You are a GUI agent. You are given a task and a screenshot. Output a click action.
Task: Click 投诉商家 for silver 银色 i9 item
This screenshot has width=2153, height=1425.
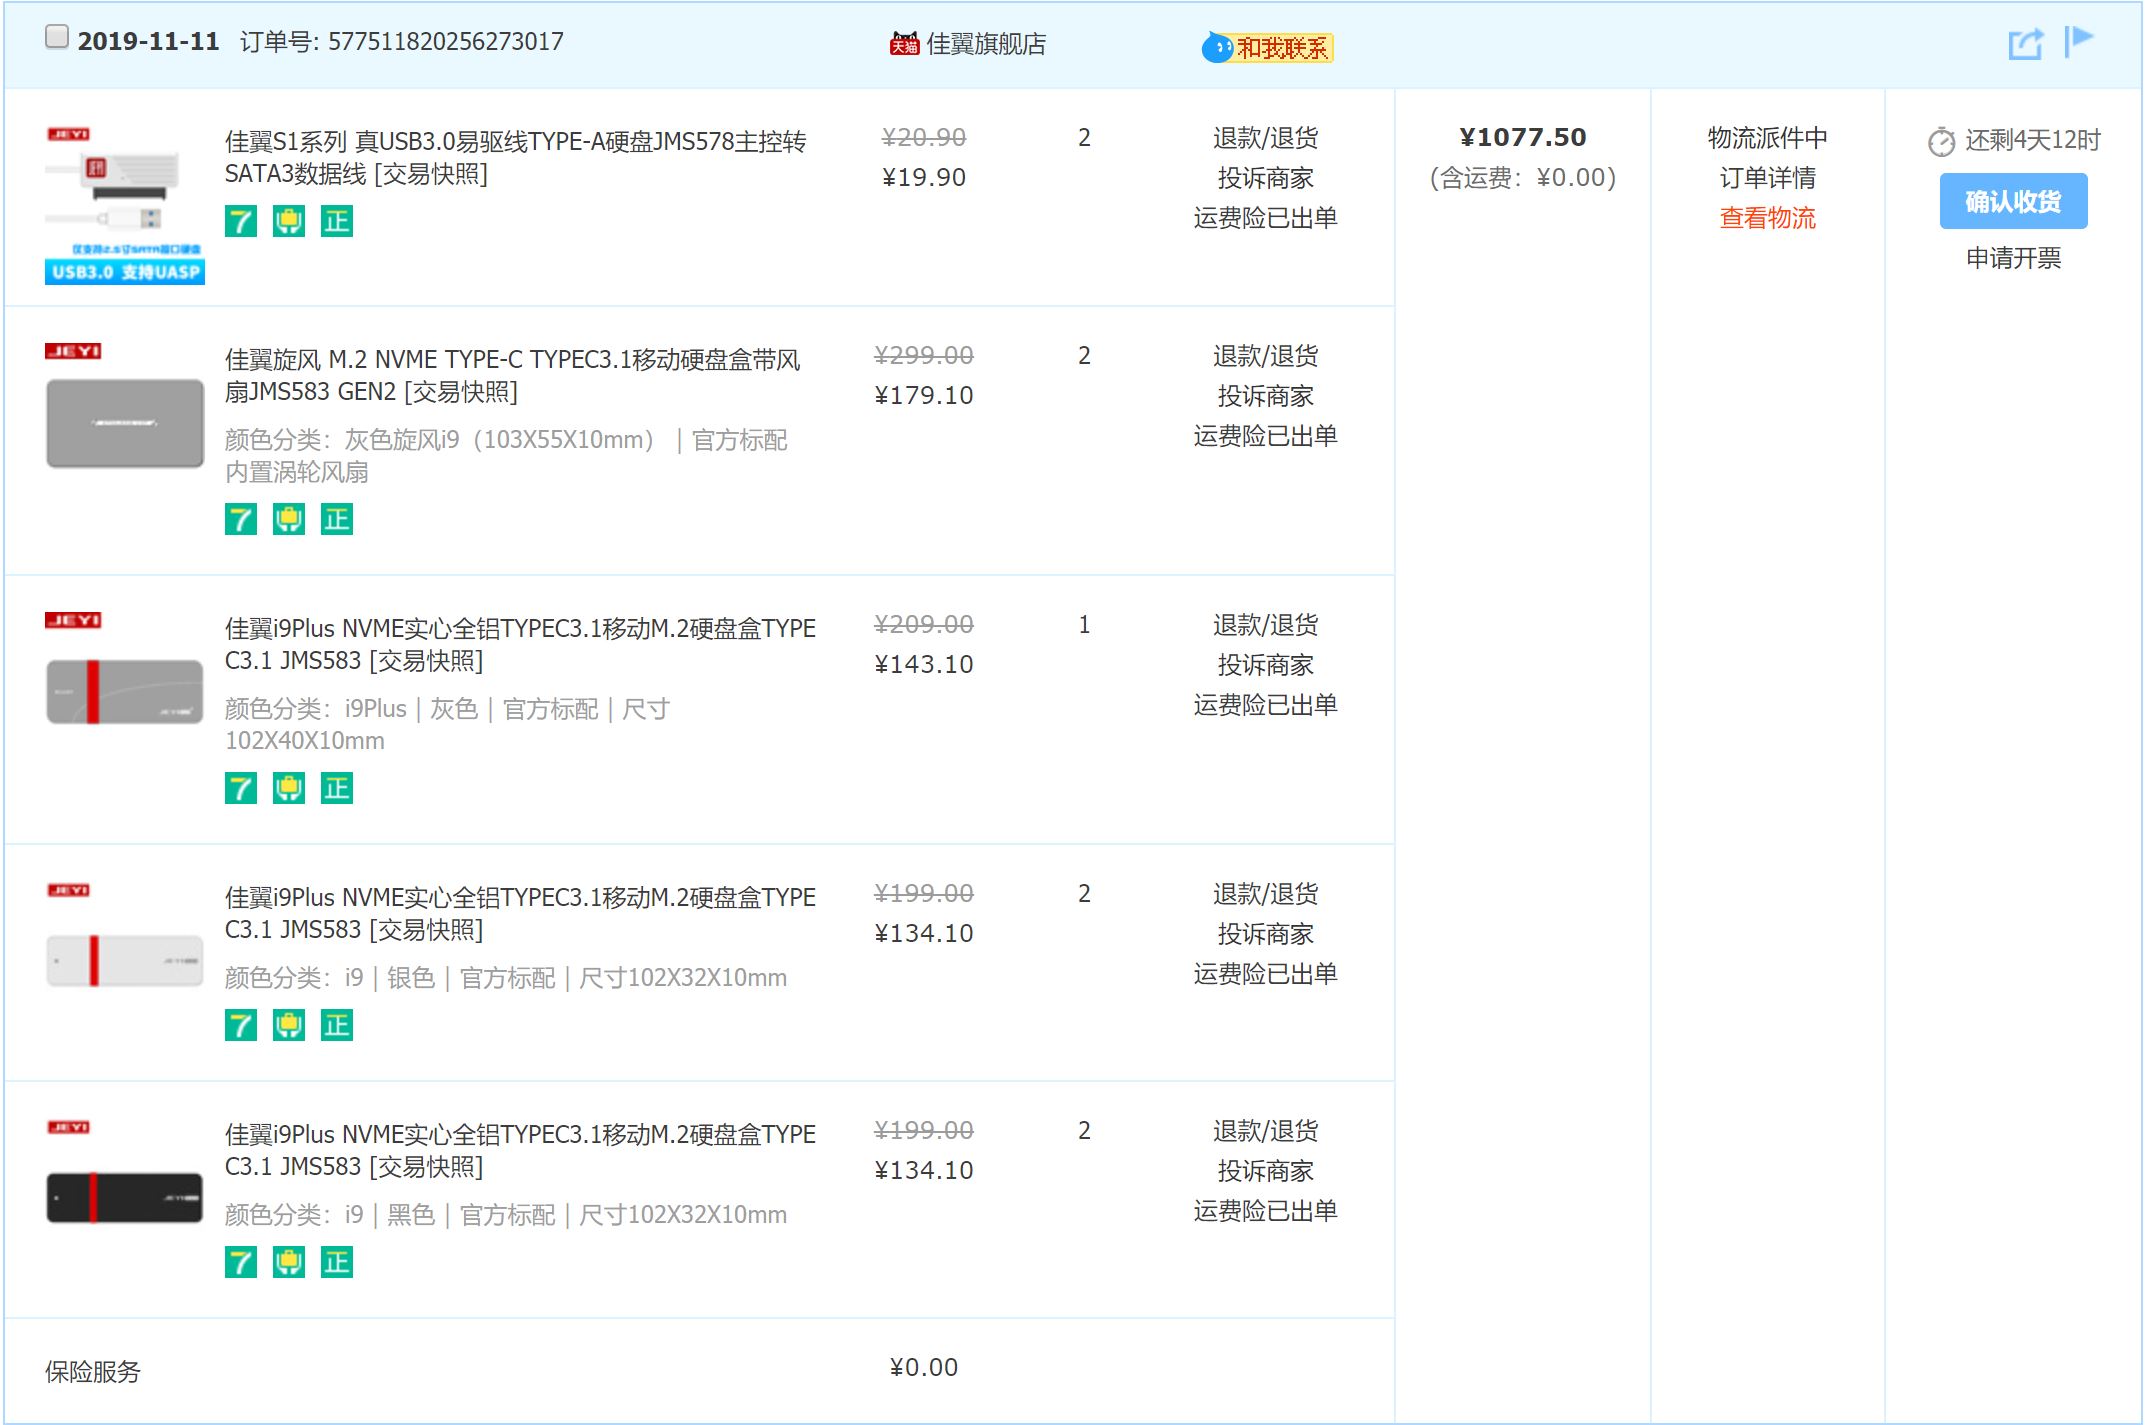[x=1265, y=934]
